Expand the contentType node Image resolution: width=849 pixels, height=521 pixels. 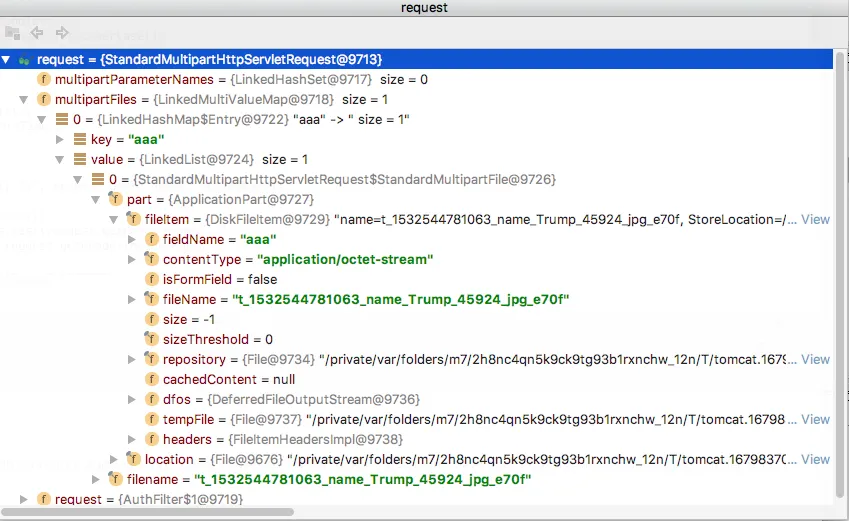[132, 259]
